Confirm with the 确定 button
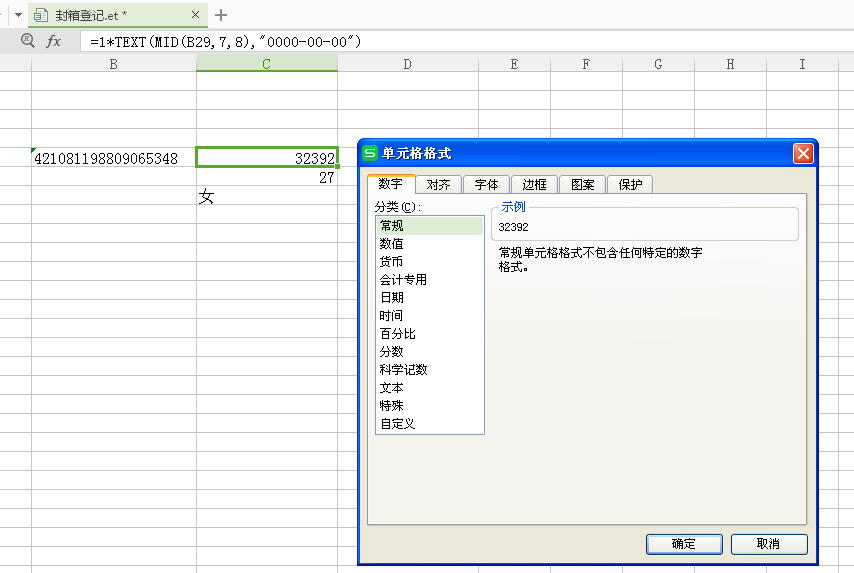 click(x=684, y=544)
